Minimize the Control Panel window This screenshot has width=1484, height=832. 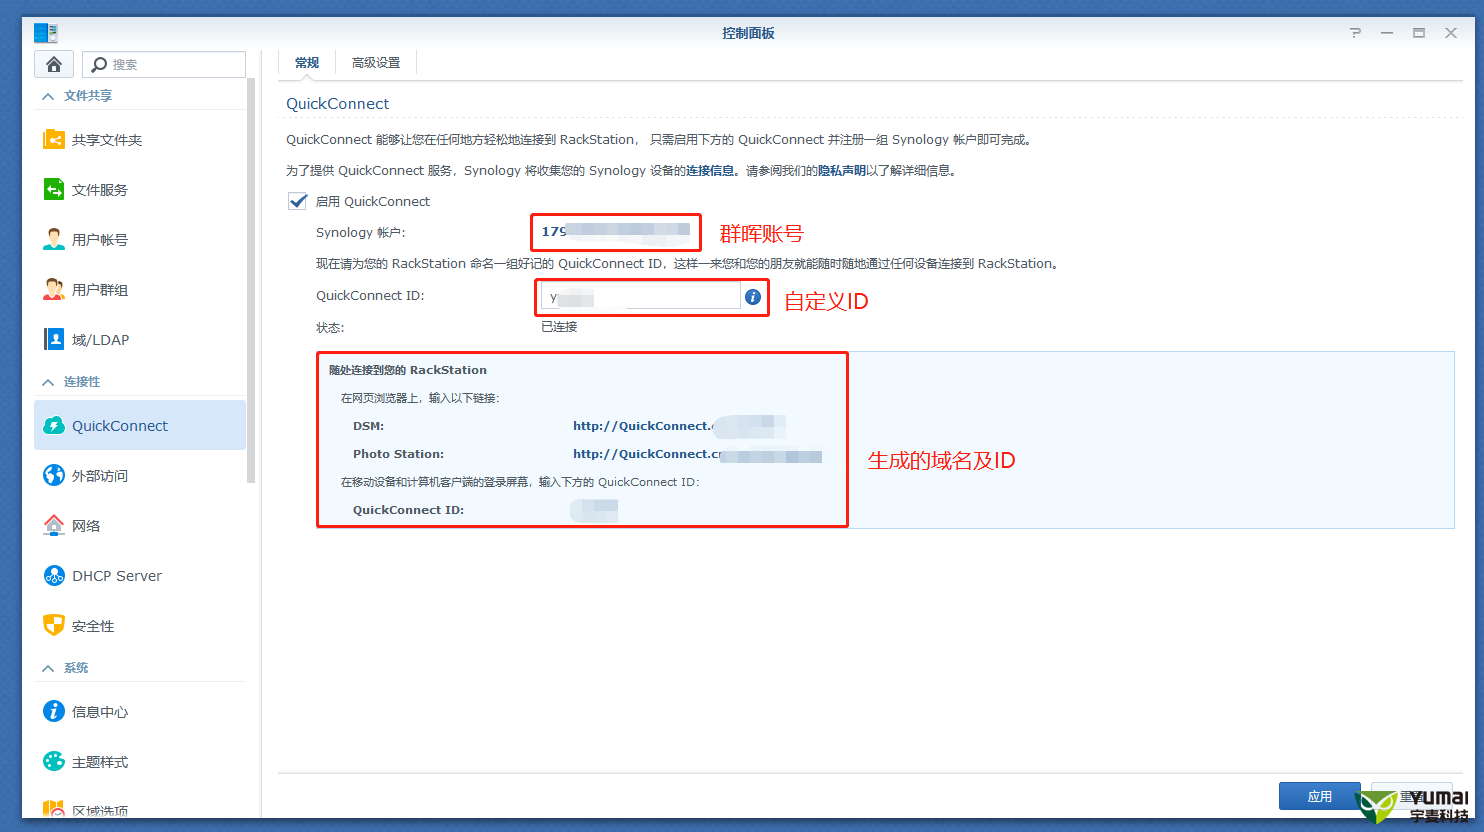click(1387, 33)
